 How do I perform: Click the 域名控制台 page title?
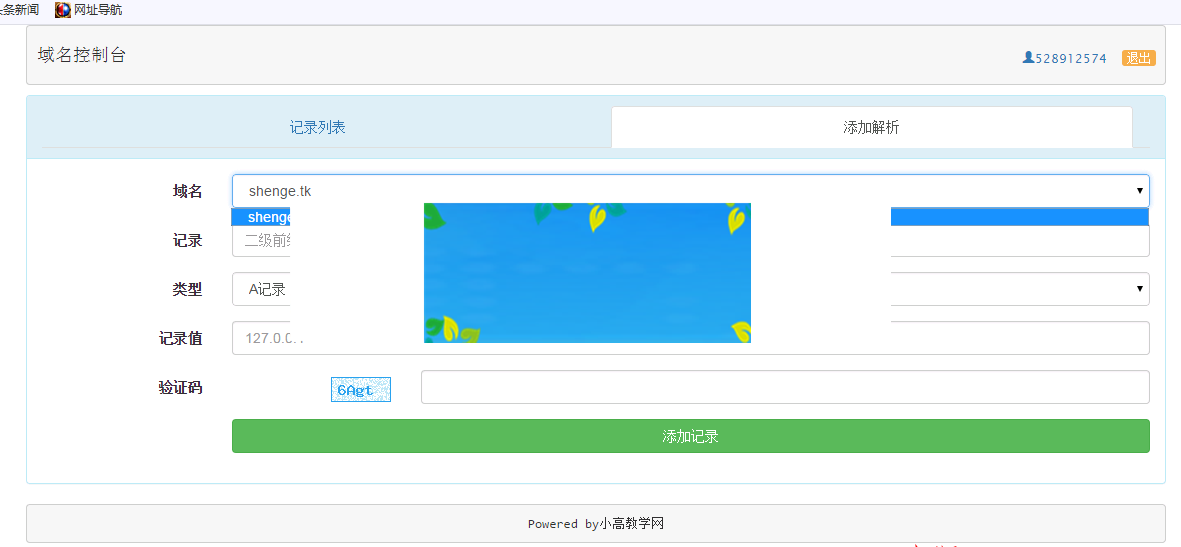click(x=82, y=55)
